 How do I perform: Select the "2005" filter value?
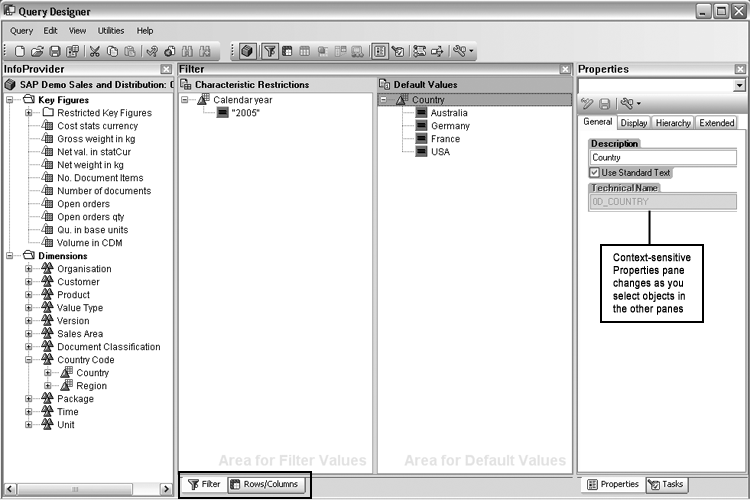(x=245, y=113)
